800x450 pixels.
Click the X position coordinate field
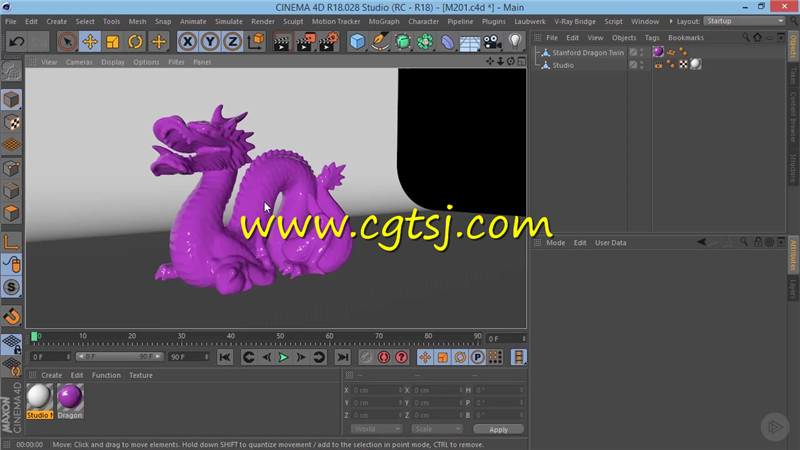[x=377, y=390]
